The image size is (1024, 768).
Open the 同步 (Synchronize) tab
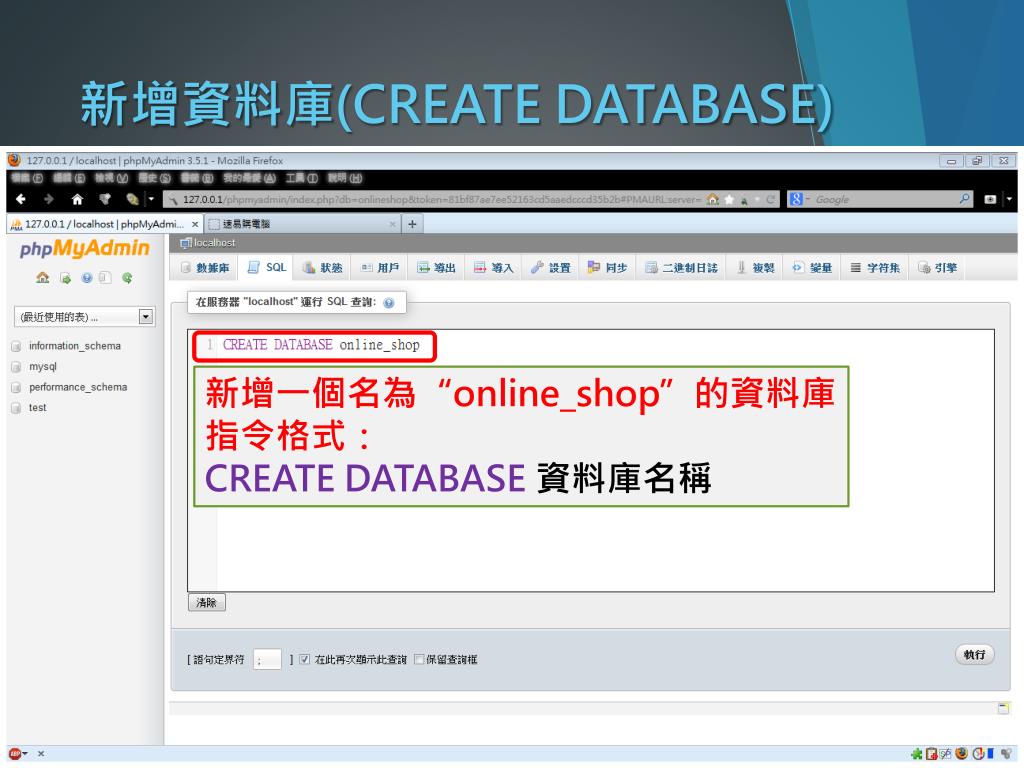(x=607, y=268)
